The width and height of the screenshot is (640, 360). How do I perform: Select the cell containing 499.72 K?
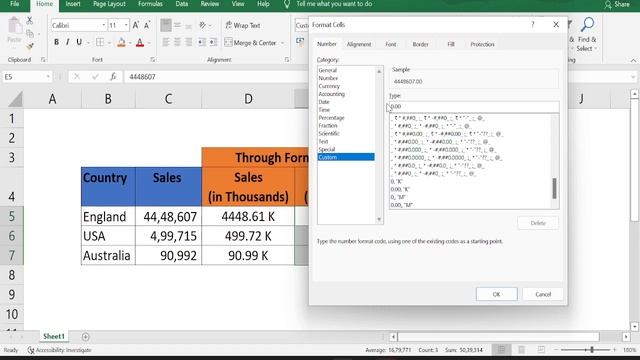coord(248,236)
